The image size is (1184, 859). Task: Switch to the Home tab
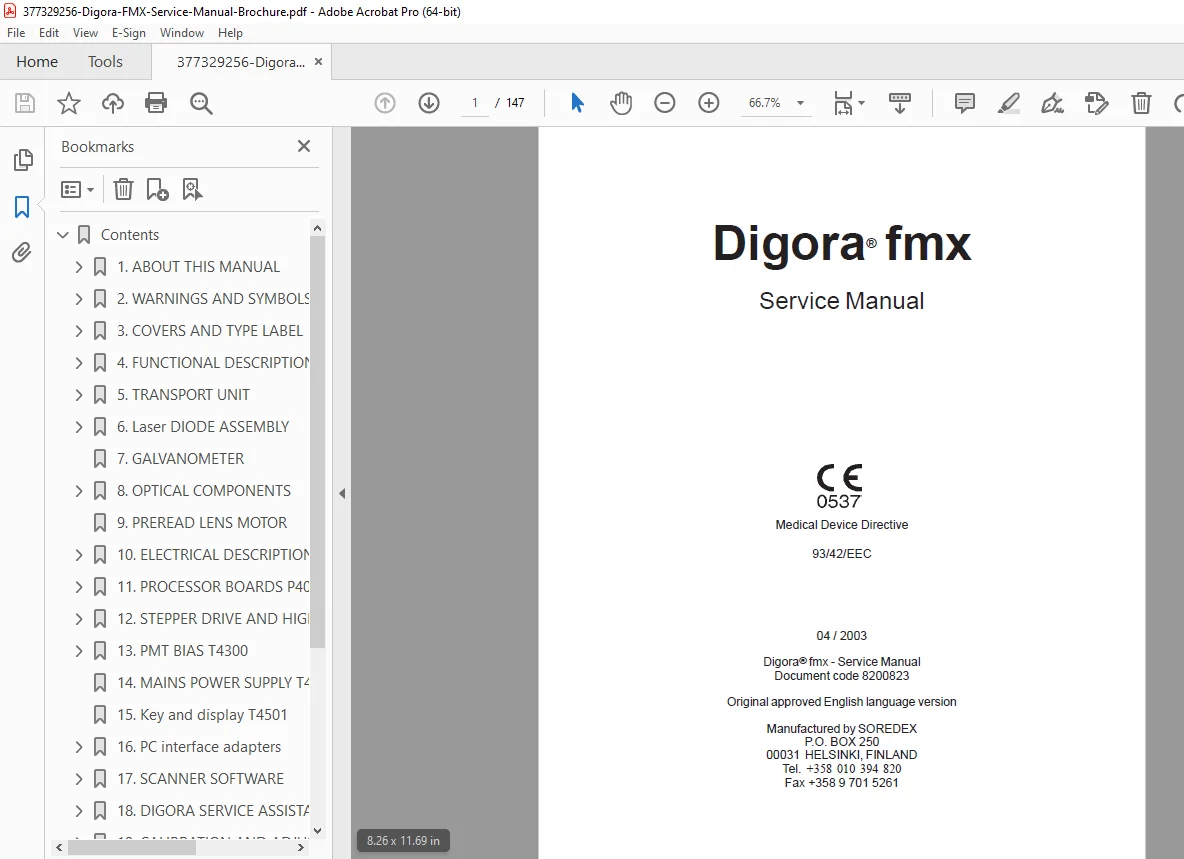point(37,61)
